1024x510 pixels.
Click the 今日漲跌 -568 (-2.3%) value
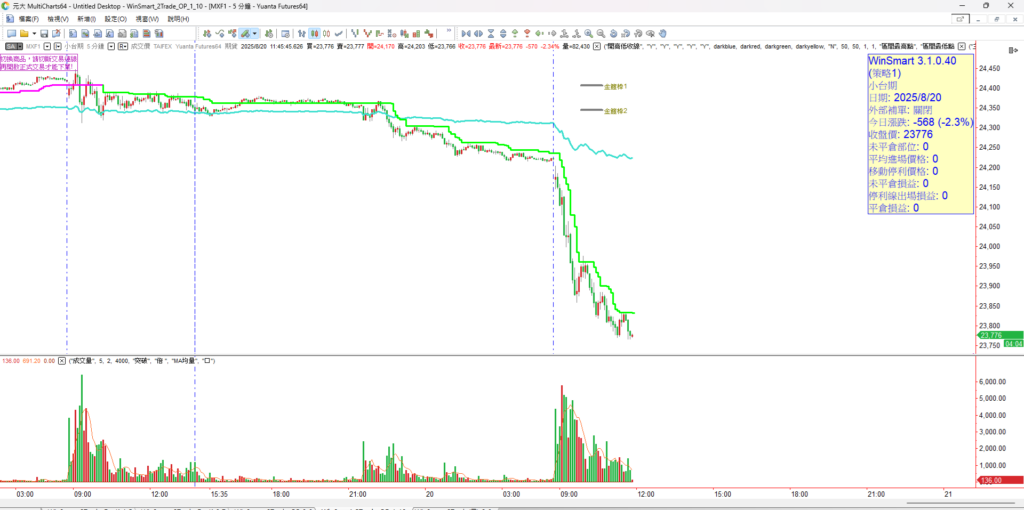[x=944, y=122]
